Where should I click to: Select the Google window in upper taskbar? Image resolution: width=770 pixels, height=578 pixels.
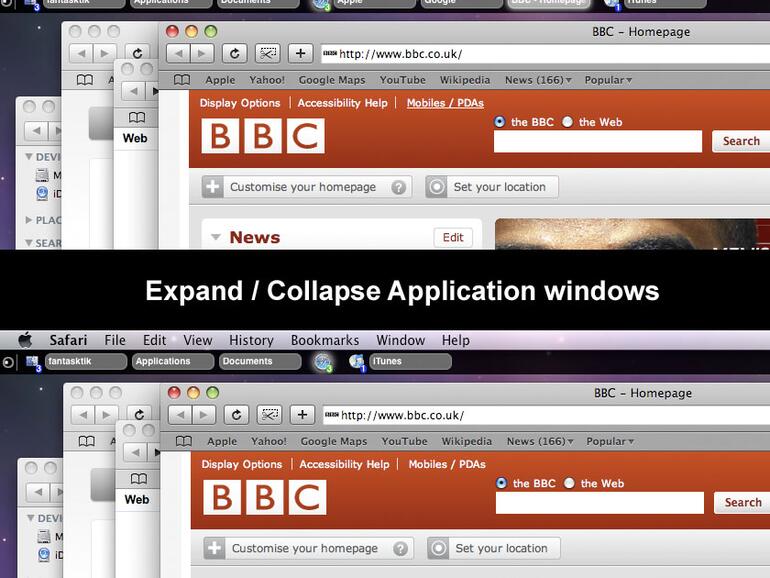click(x=463, y=3)
